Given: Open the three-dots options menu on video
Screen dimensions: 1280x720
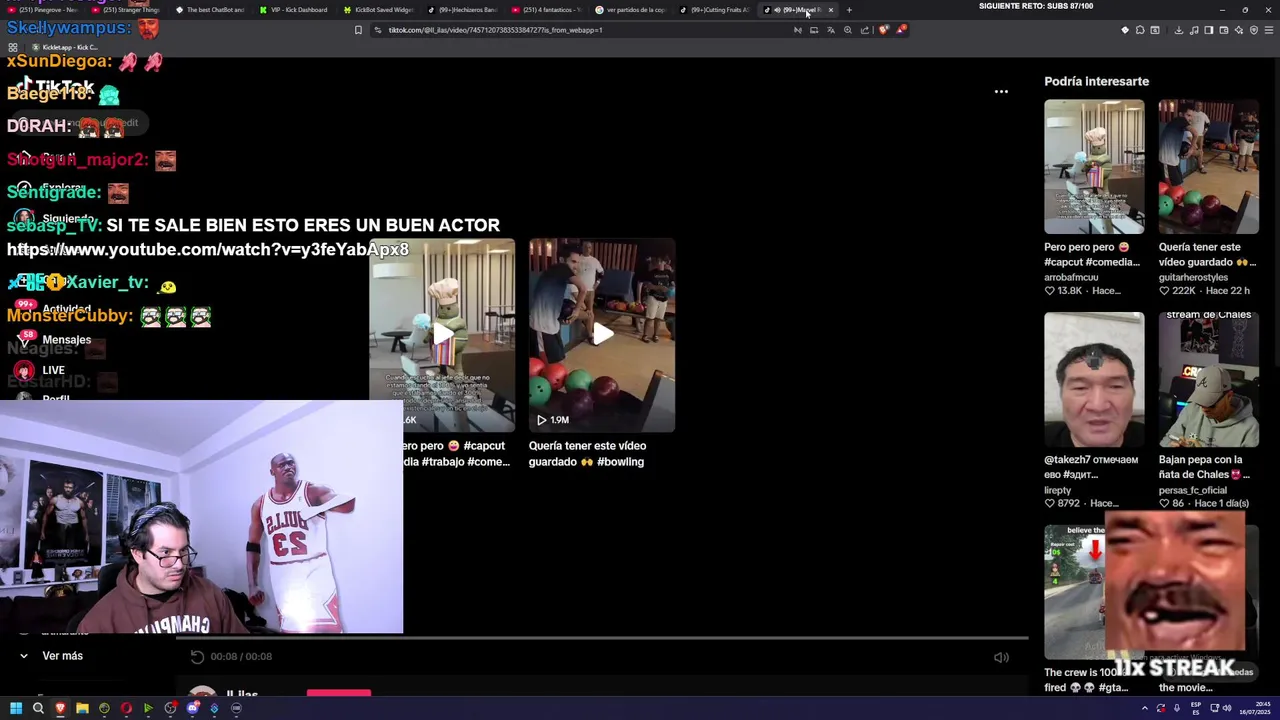Looking at the screenshot, I should click(x=1001, y=91).
